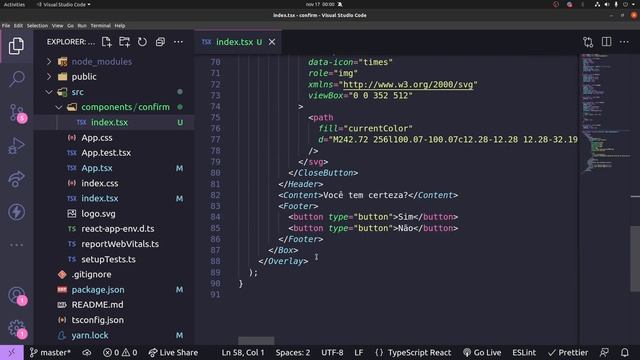Synchronize changes cloud icon in status bar
Image resolution: width=640 pixels, height=360 pixels.
pyautogui.click(x=87, y=352)
